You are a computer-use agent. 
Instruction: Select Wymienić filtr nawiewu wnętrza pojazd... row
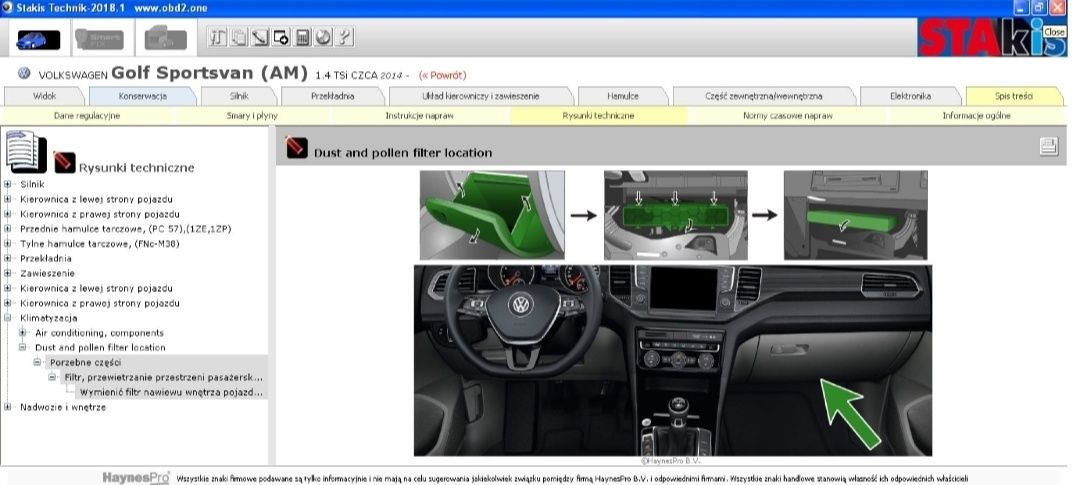[x=171, y=392]
